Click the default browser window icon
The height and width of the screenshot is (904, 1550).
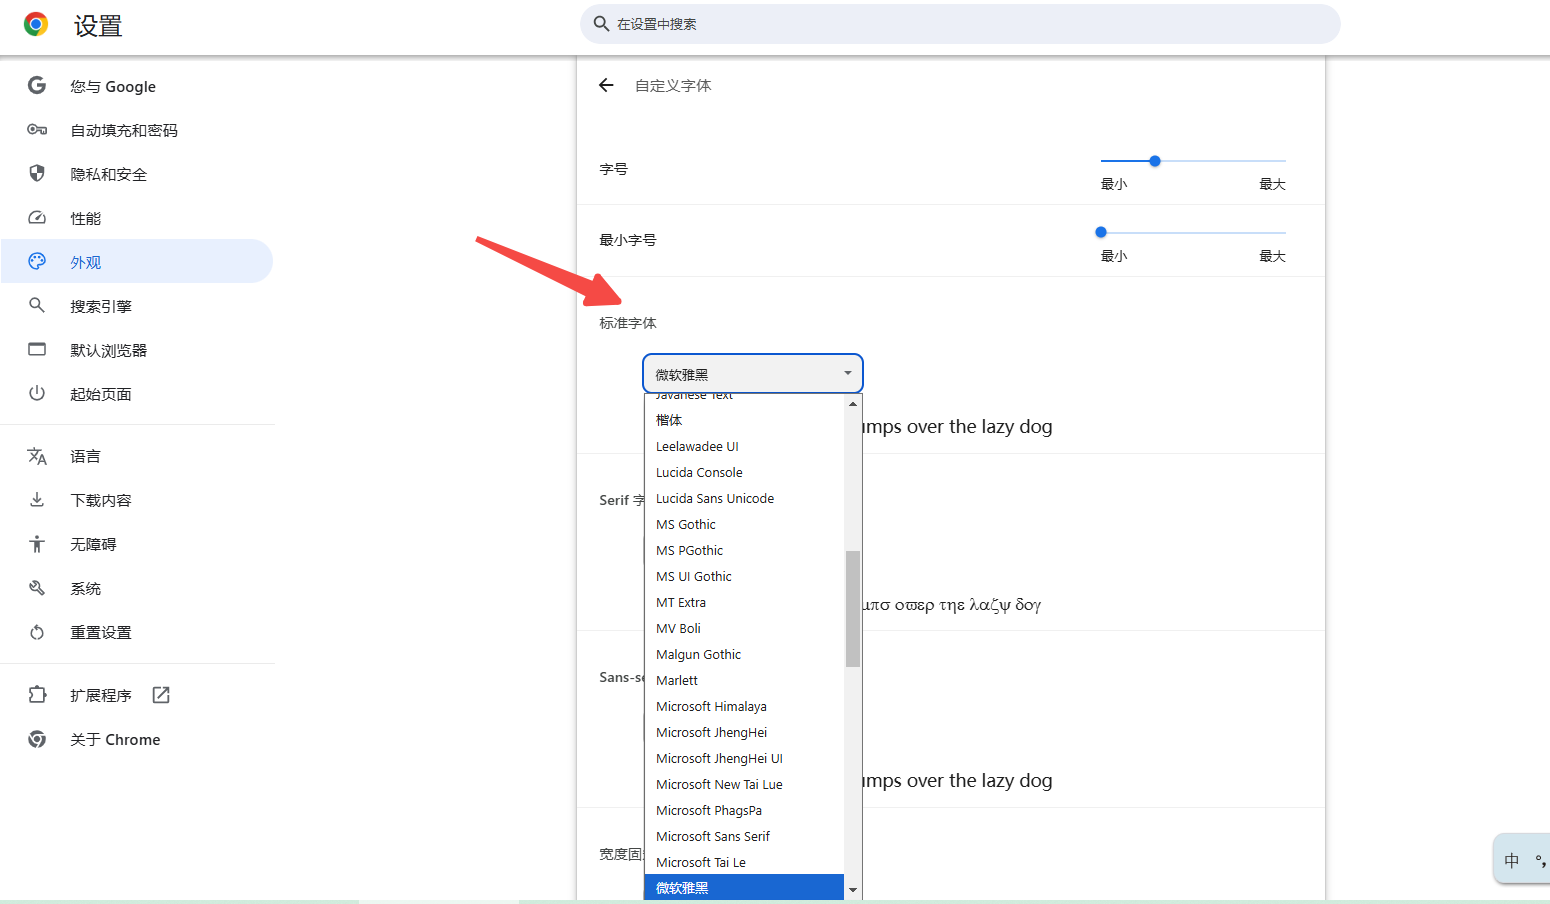37,349
